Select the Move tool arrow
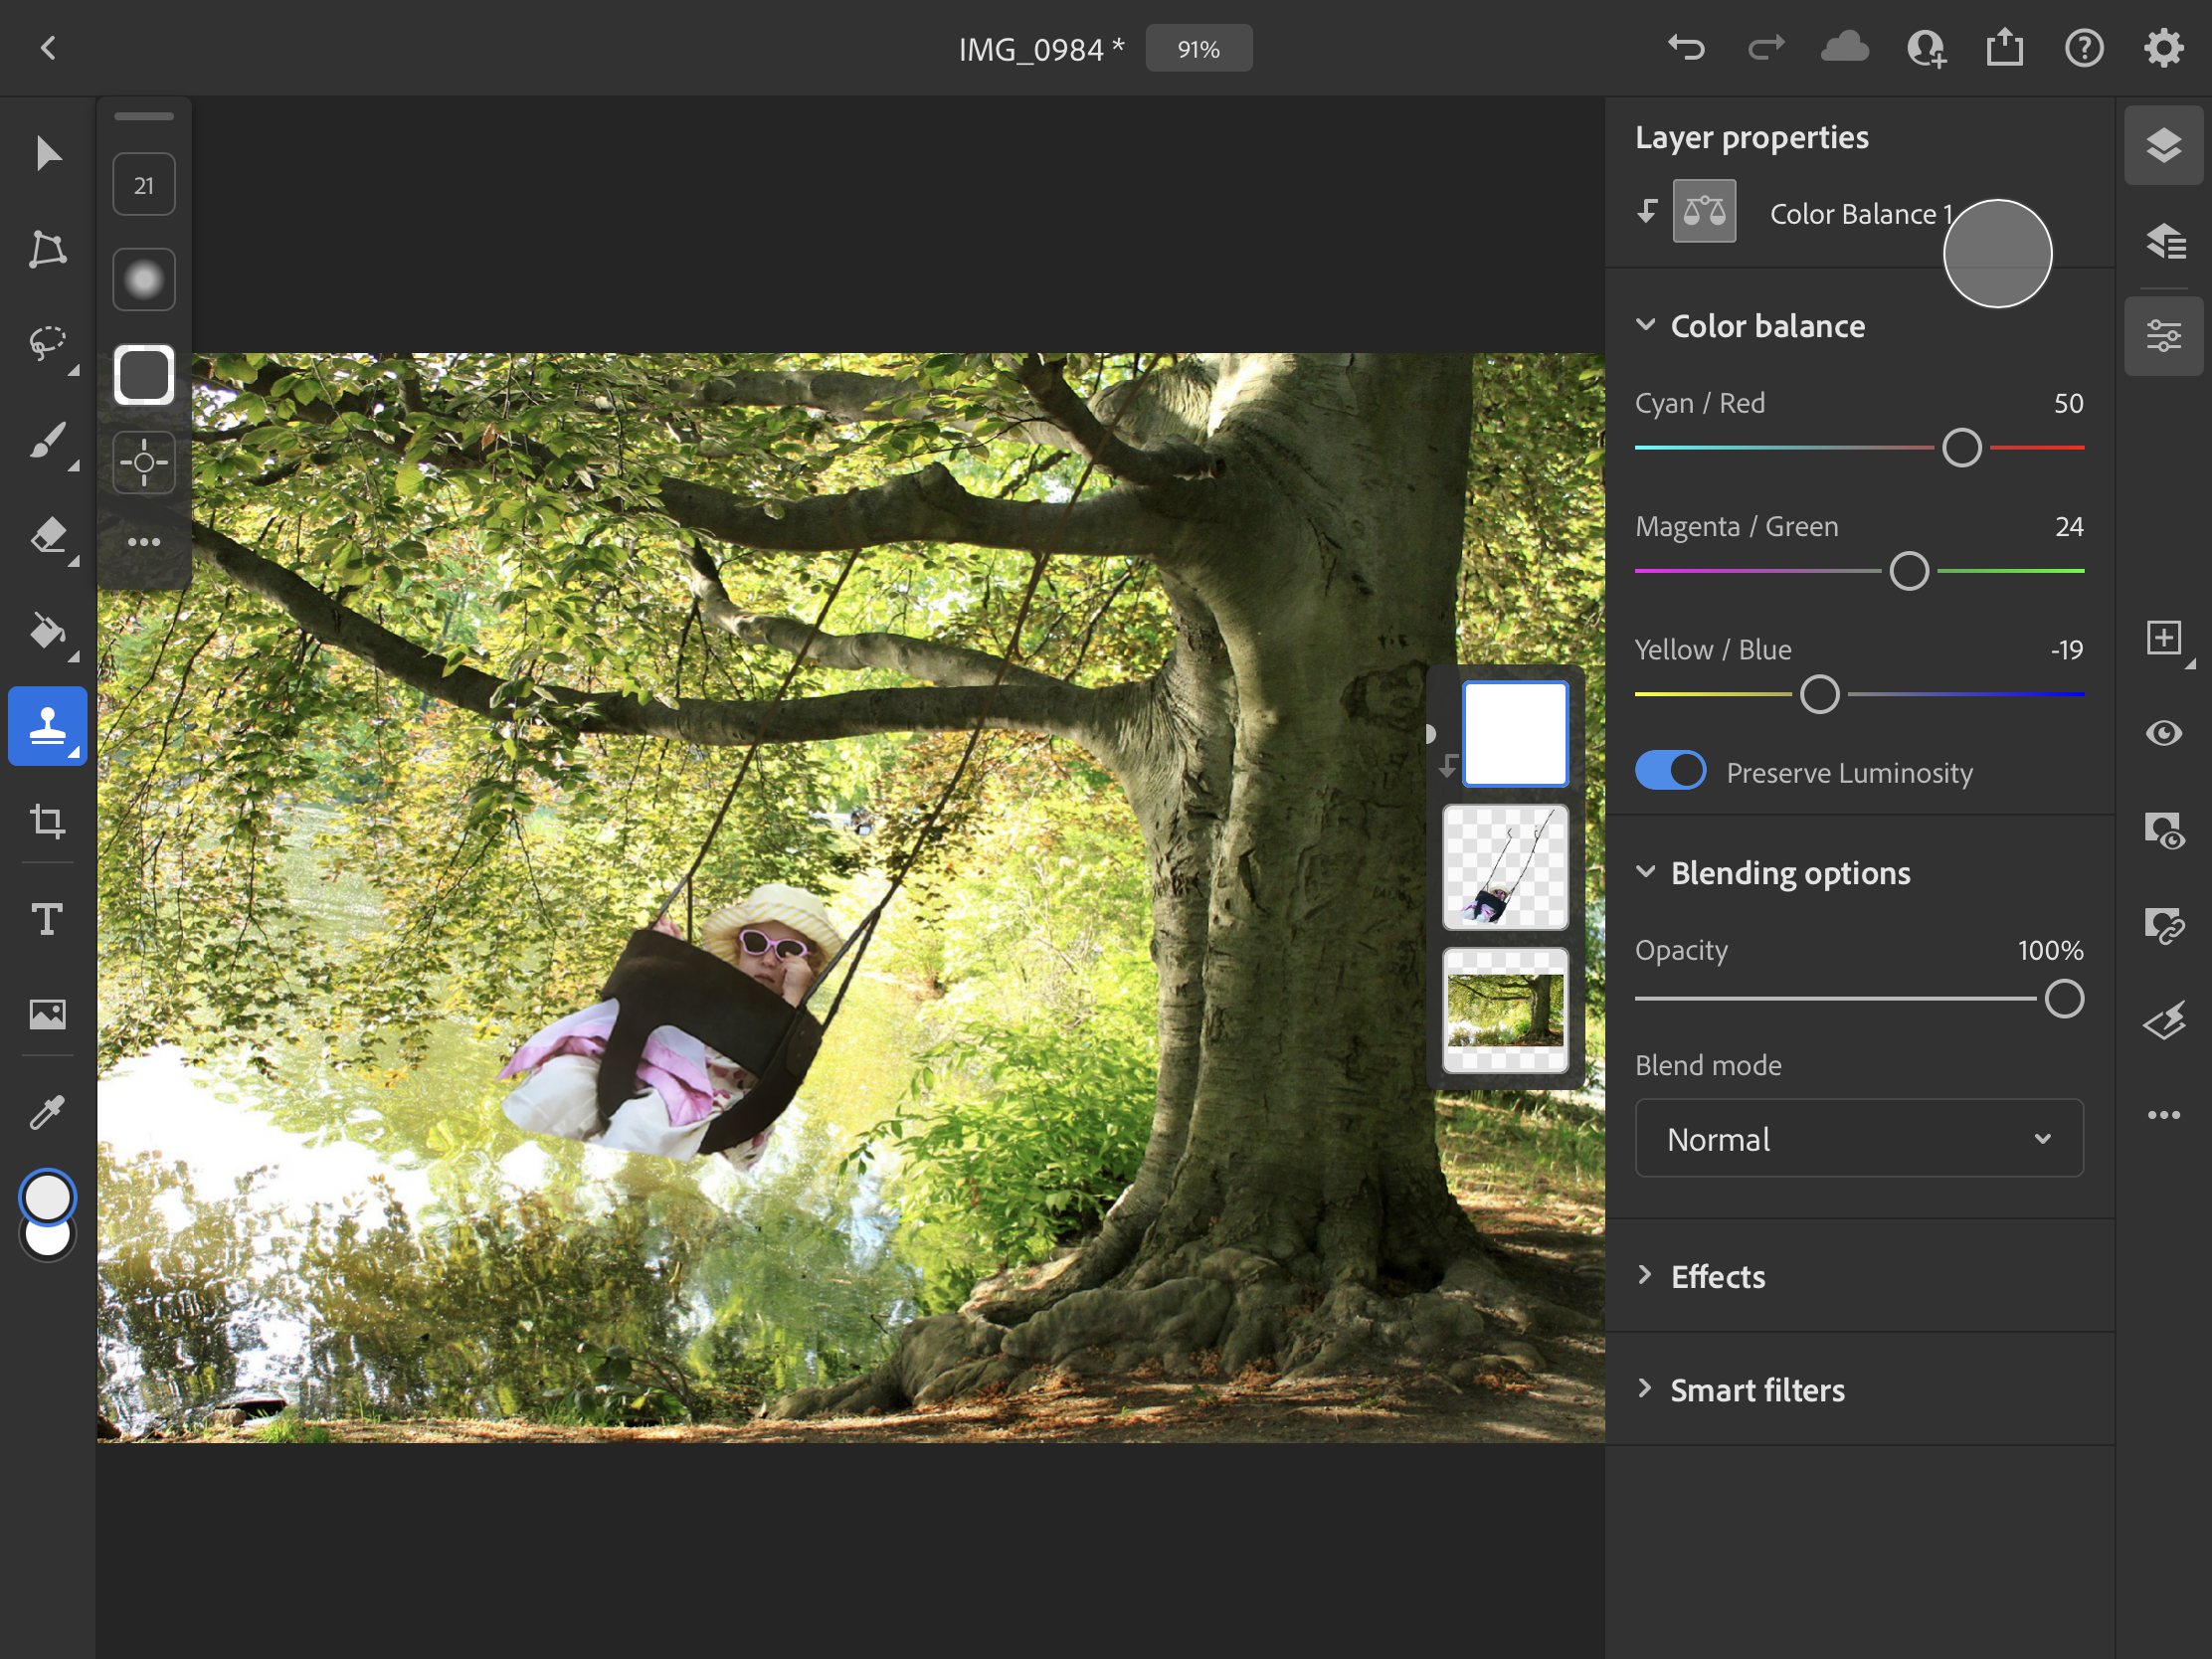The height and width of the screenshot is (1659, 2212). click(x=47, y=154)
